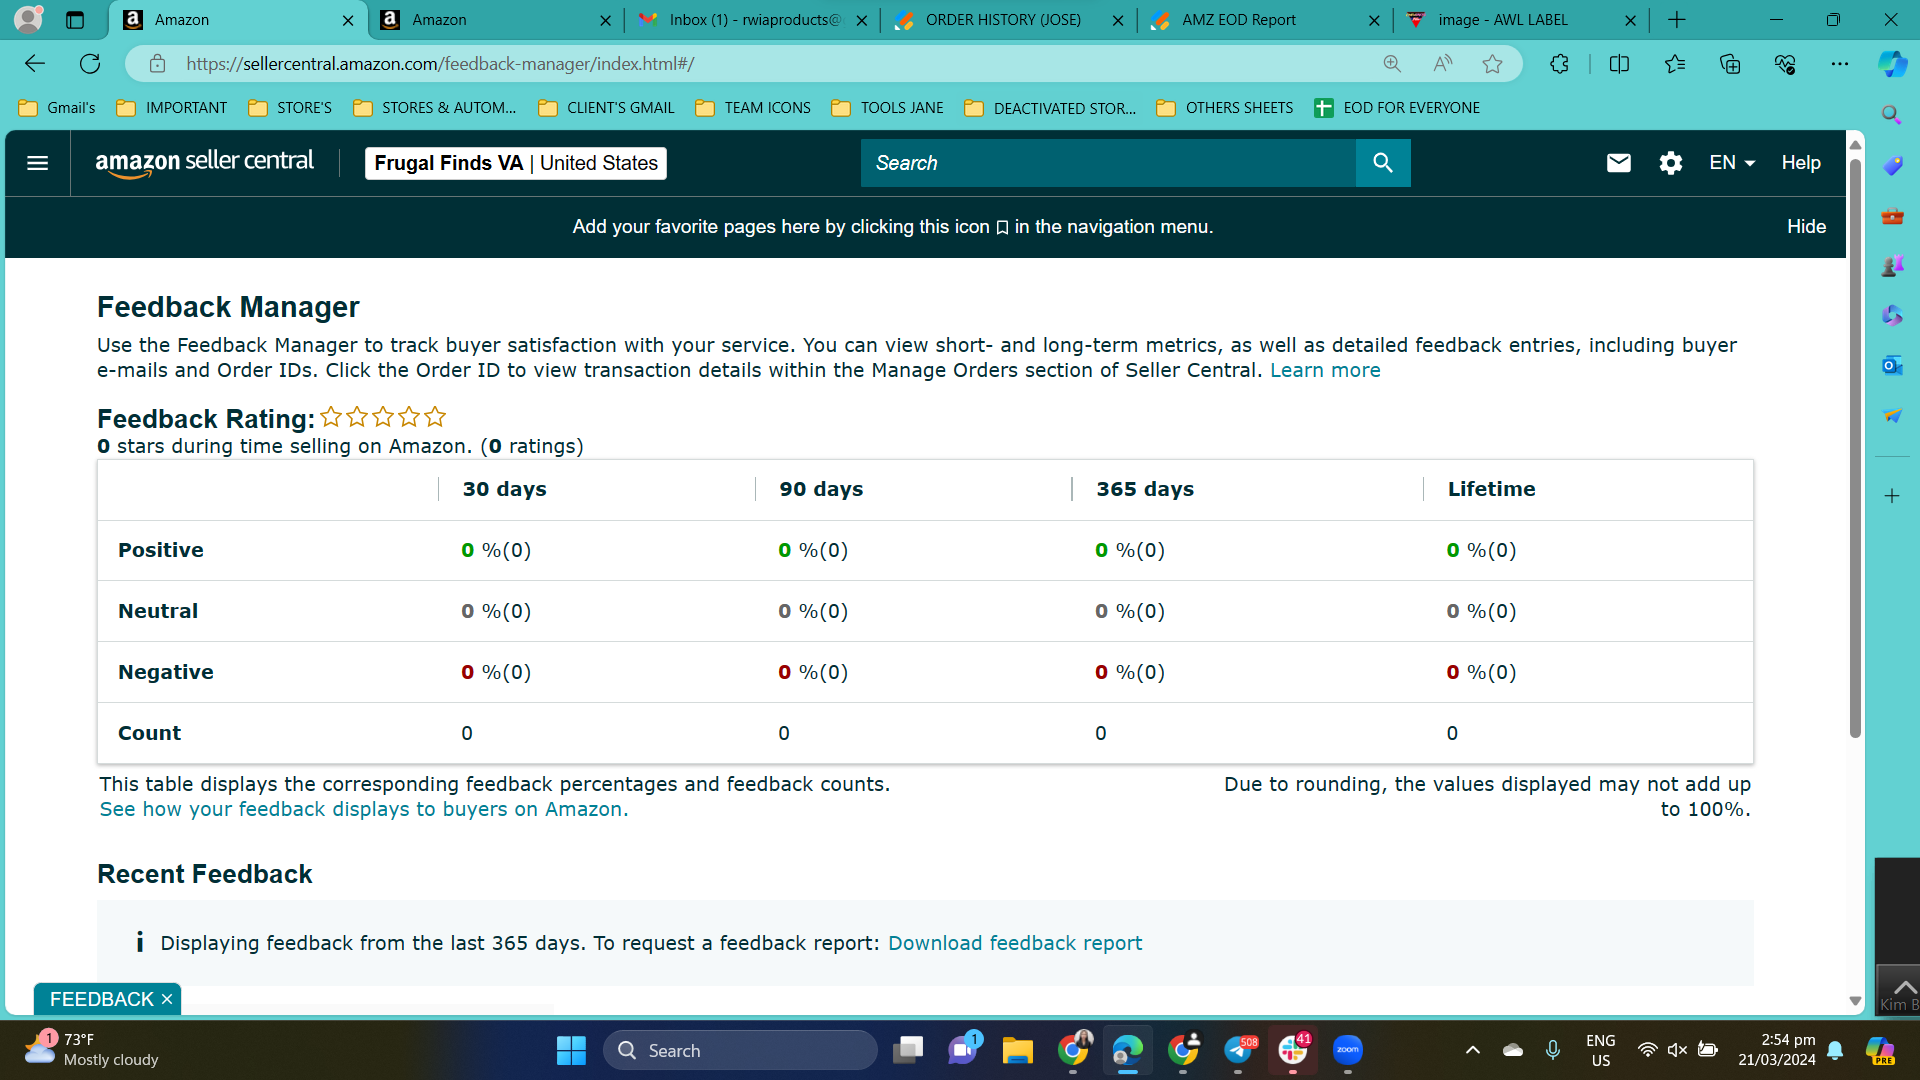The image size is (1920, 1080).
Task: Add an app to the sidebar
Action: (x=1892, y=496)
